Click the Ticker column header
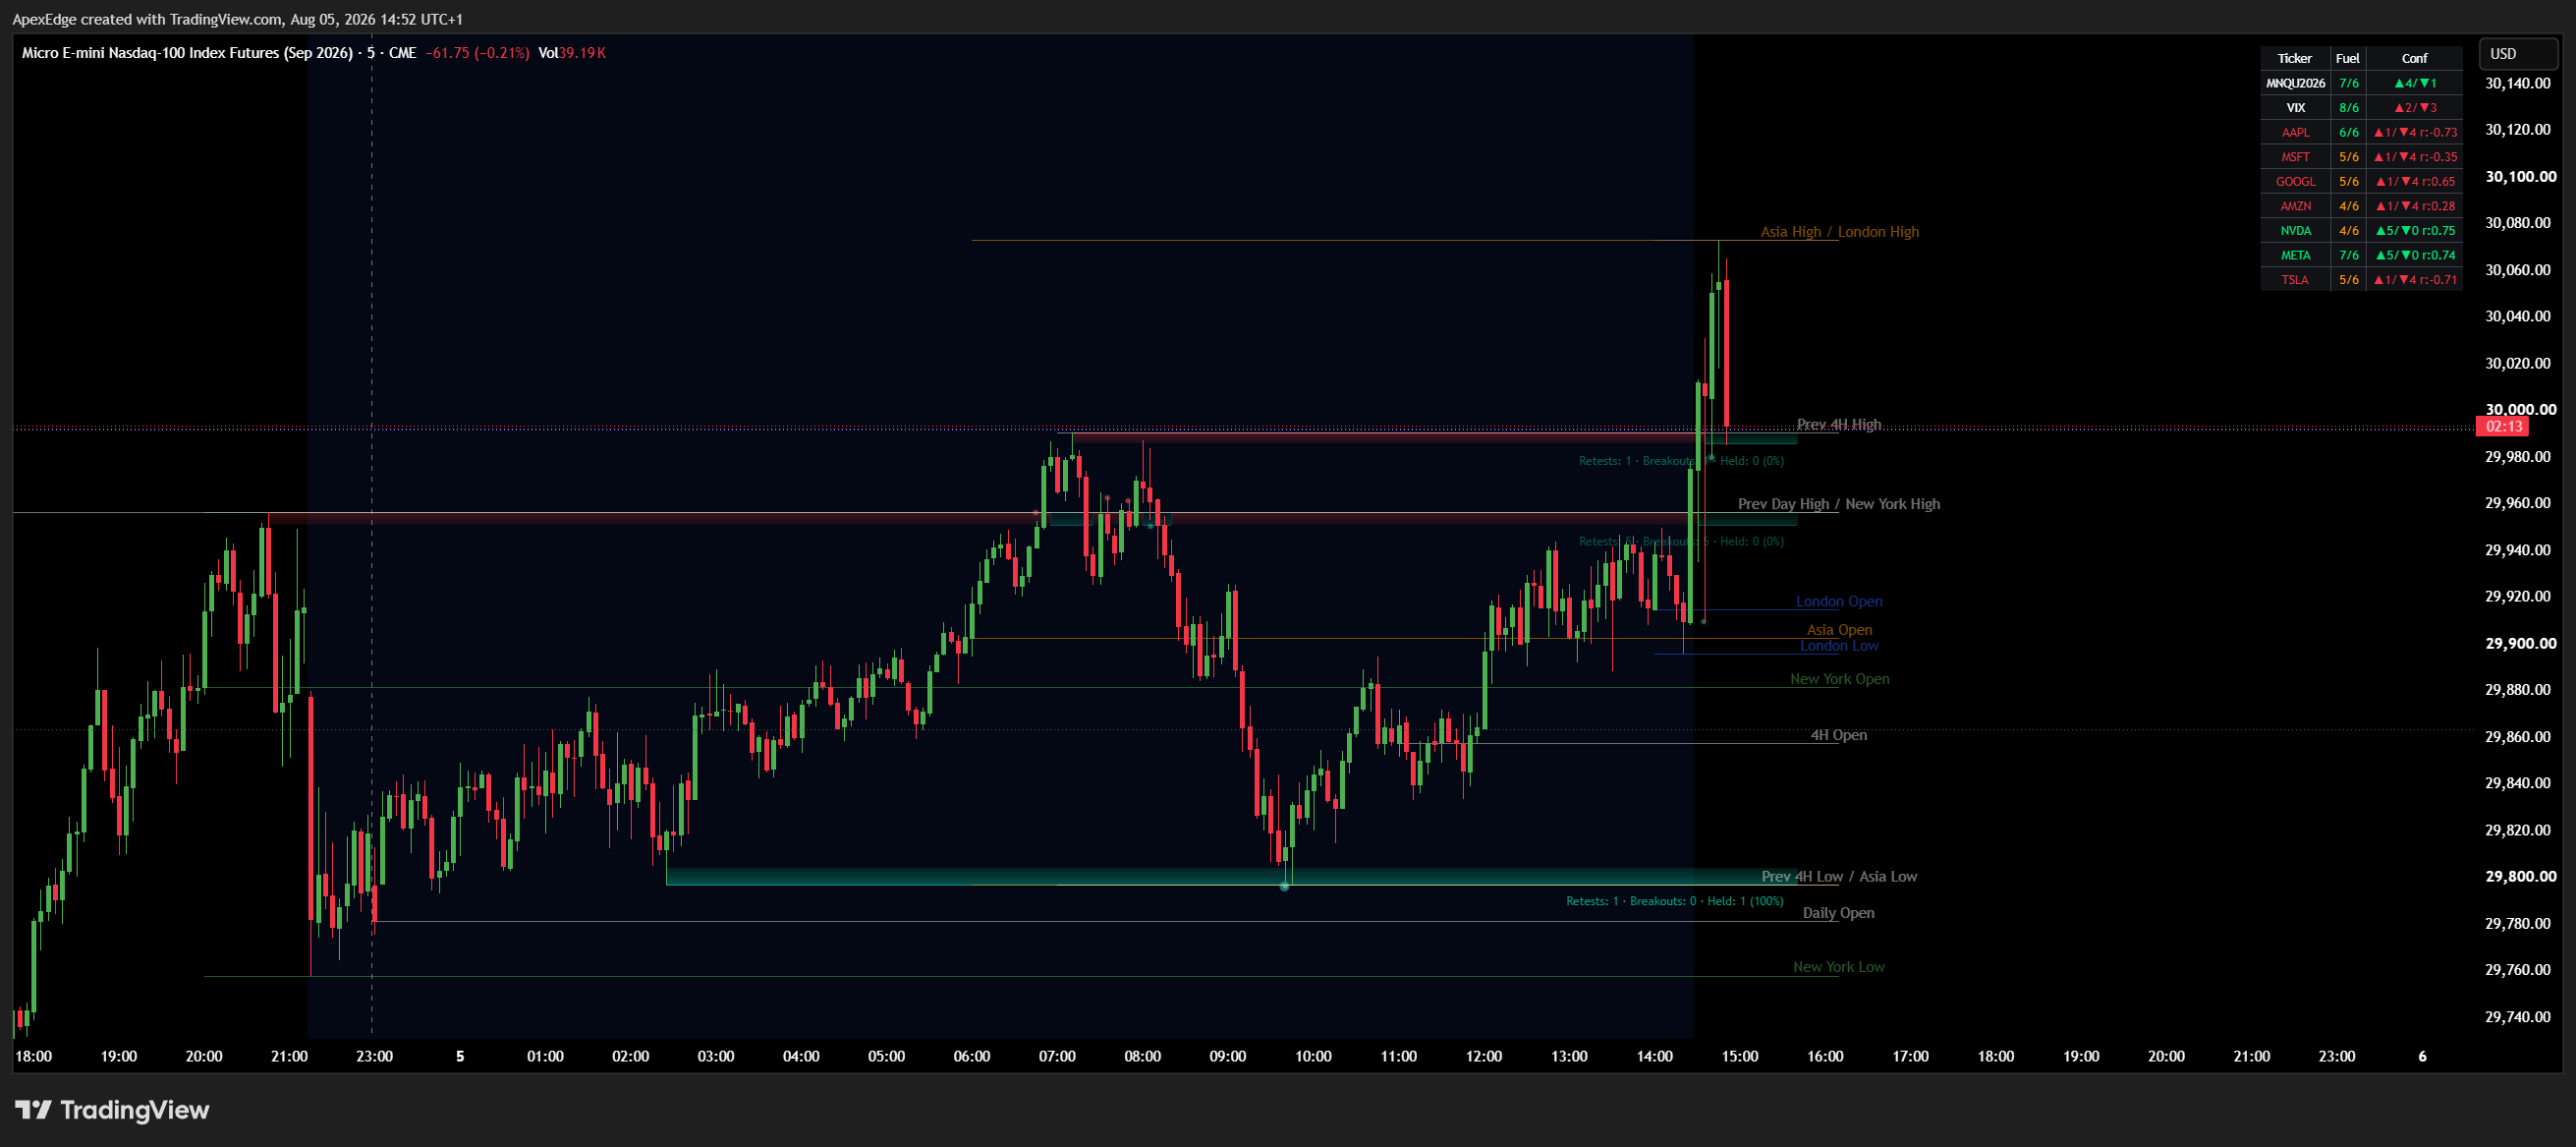Viewport: 2576px width, 1147px height. point(2295,58)
